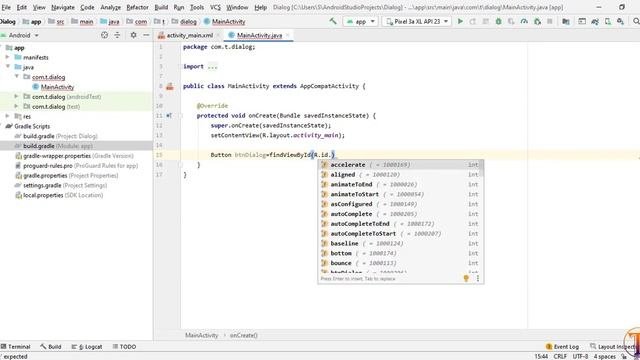Close the MainActivity.java tab

point(287,36)
